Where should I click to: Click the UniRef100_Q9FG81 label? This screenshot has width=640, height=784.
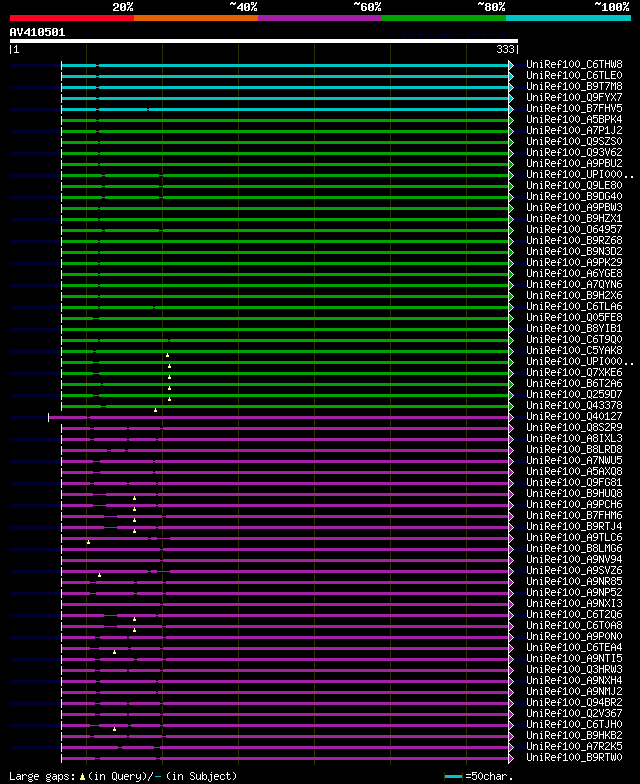574,482
